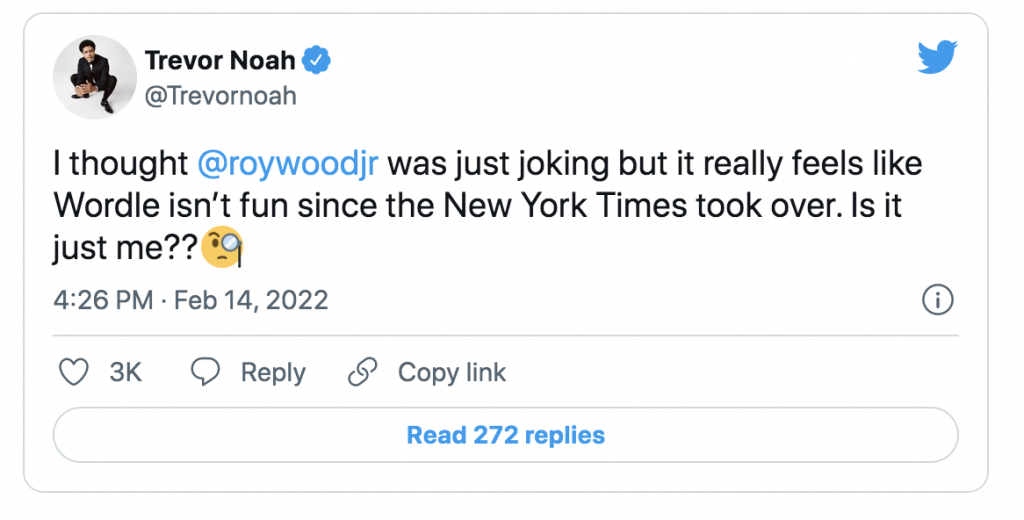
Task: Click the Trevor Noah display name
Action: pyautogui.click(x=219, y=60)
